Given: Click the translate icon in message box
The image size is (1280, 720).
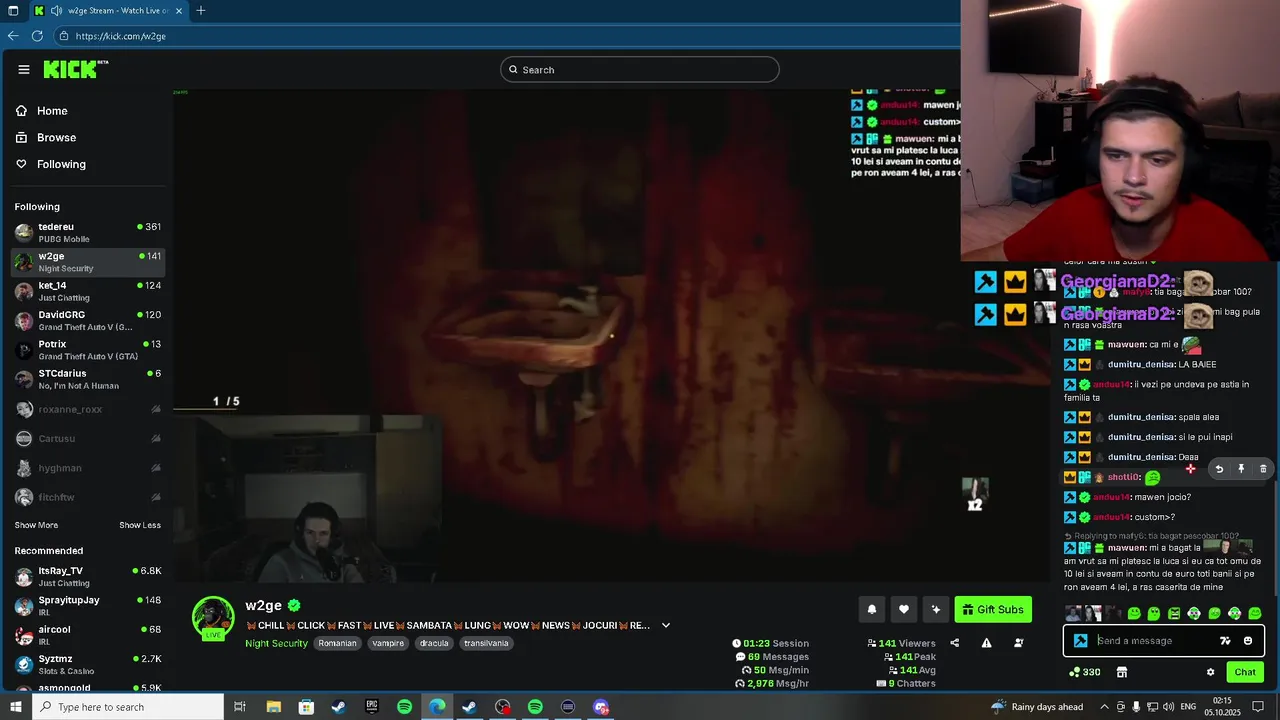Looking at the screenshot, I should pos(1225,641).
